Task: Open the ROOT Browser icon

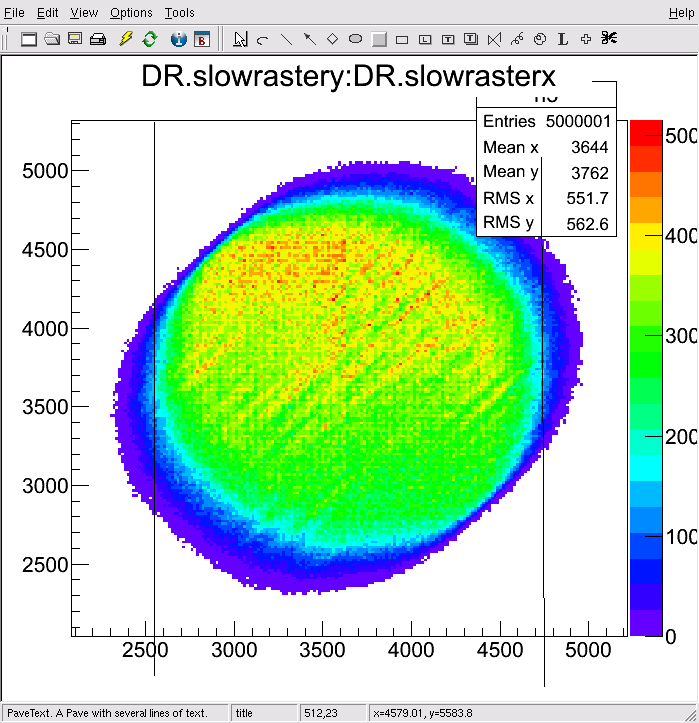Action: [x=201, y=39]
